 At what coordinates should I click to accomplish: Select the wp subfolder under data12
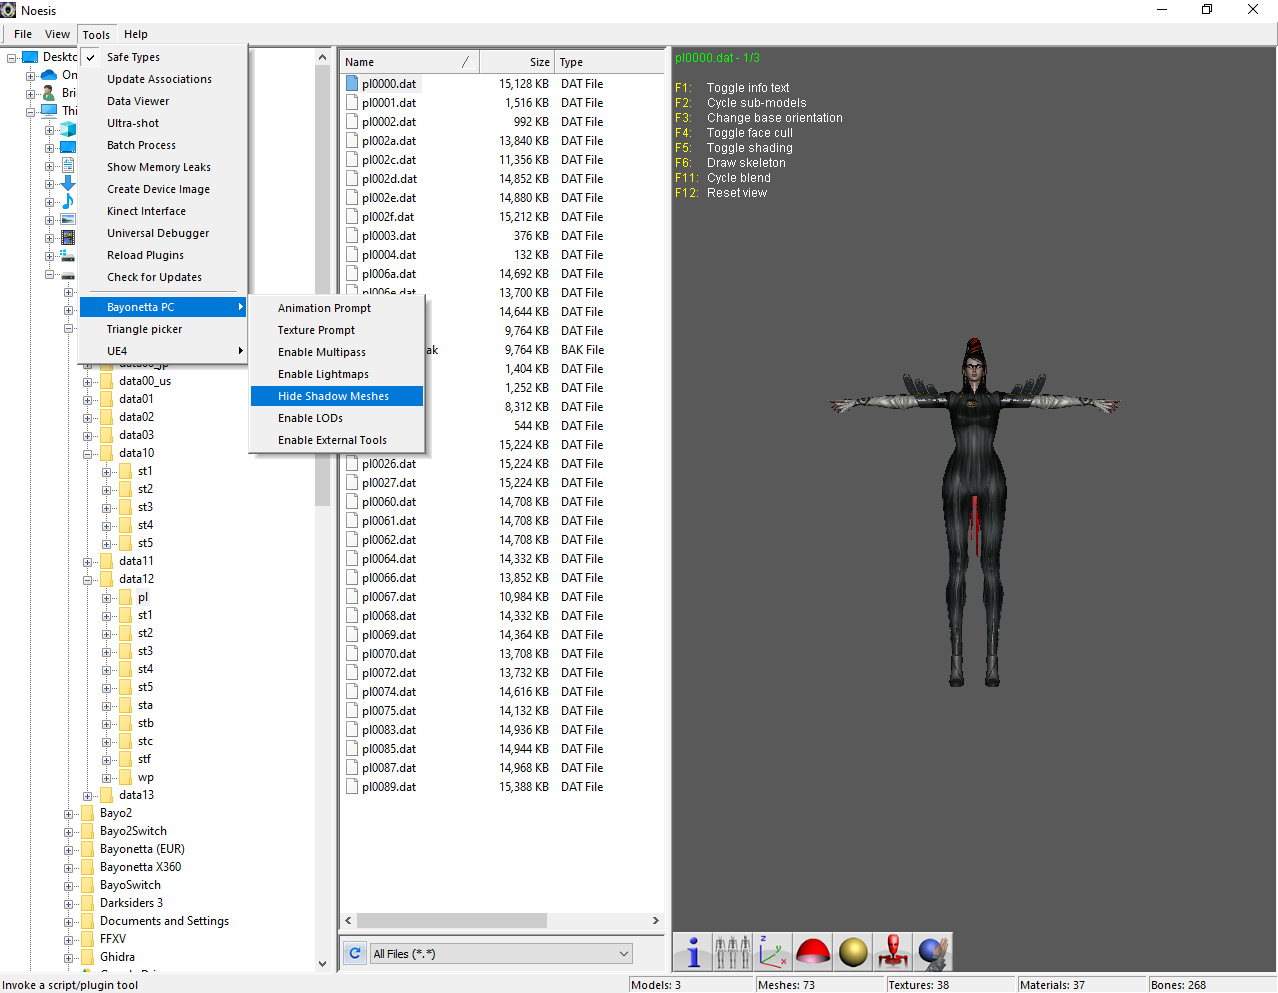(146, 777)
